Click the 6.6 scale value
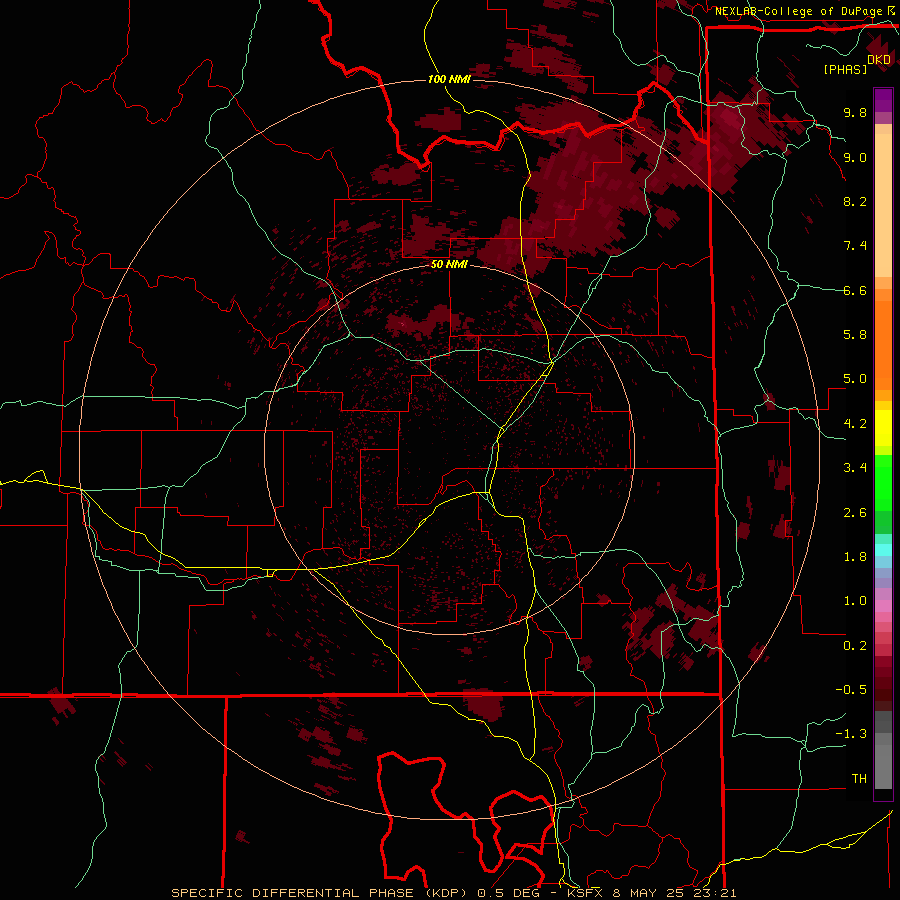 point(855,290)
